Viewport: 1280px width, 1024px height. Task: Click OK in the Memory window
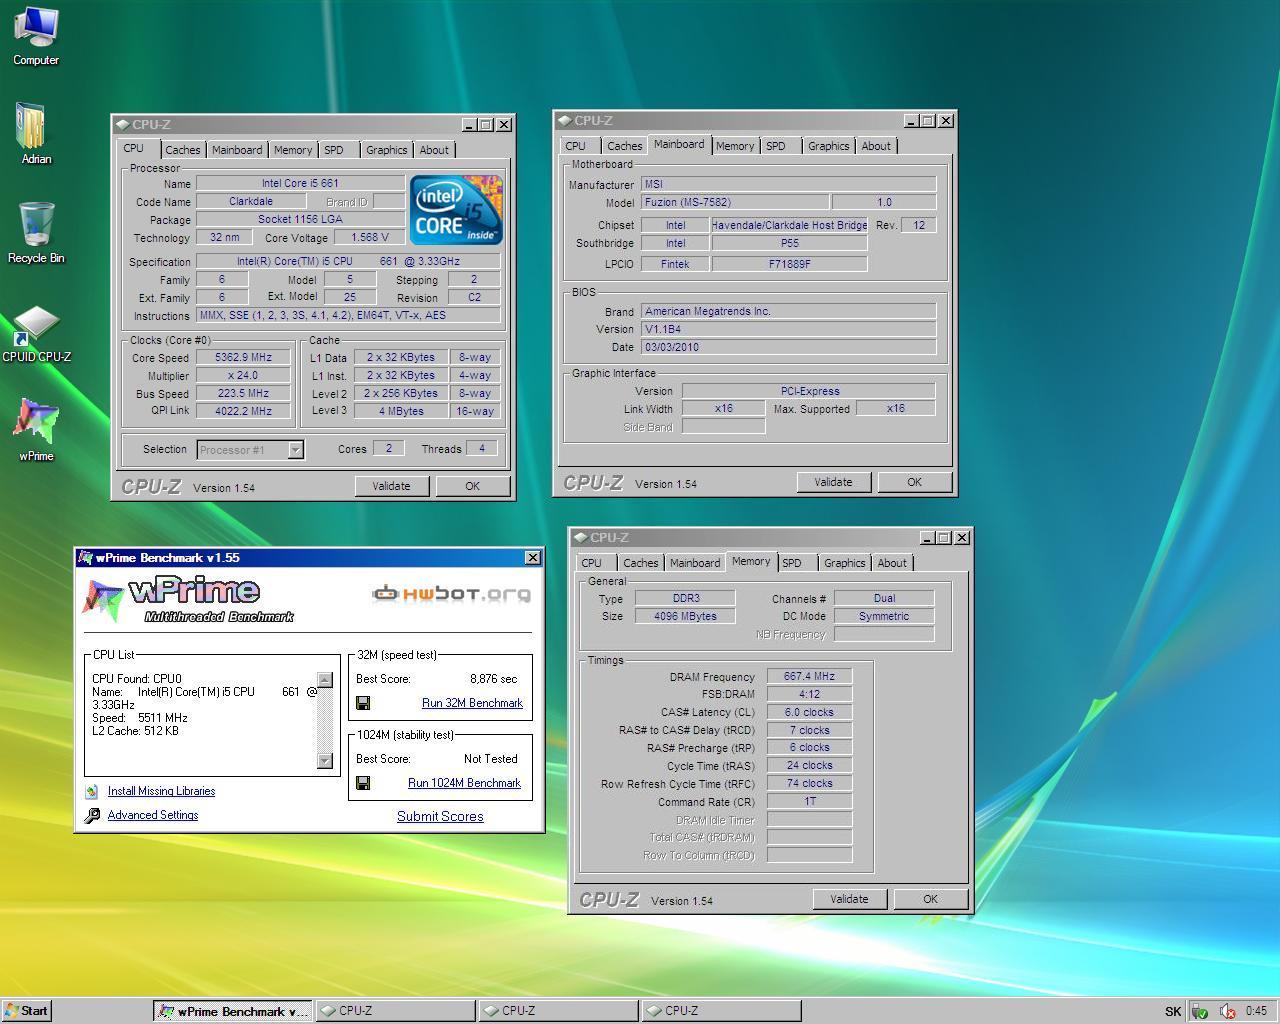[930, 899]
